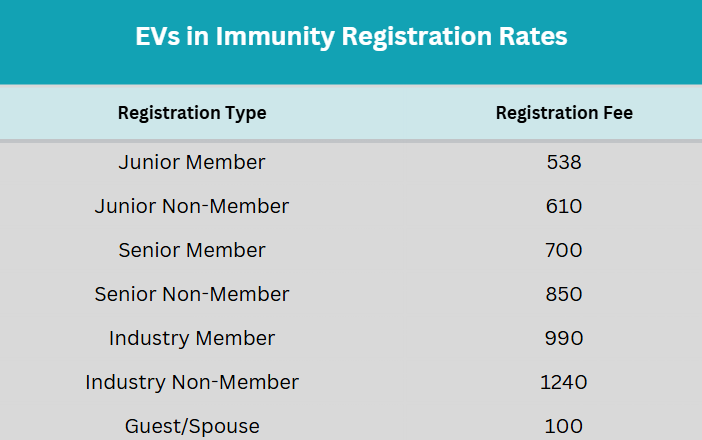Click the 610 fee value
This screenshot has height=440, width=702.
click(x=564, y=206)
